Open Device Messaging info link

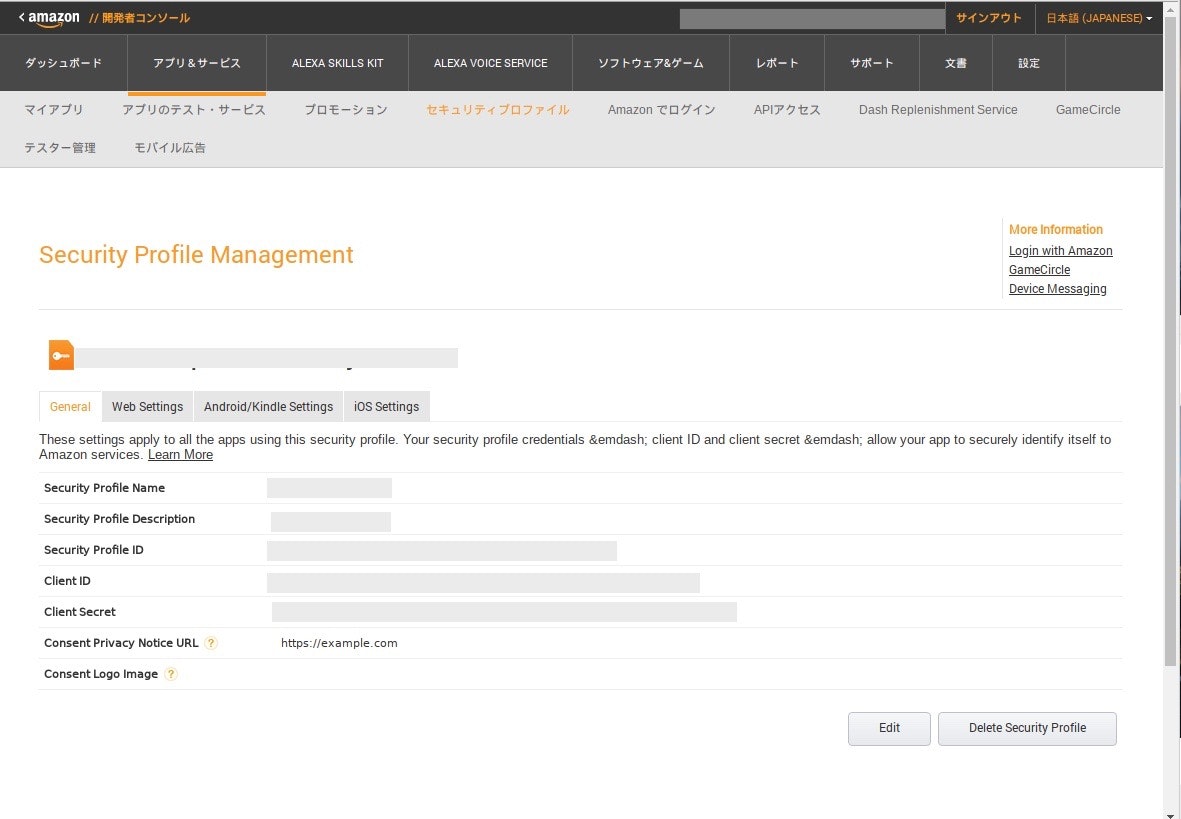1057,289
